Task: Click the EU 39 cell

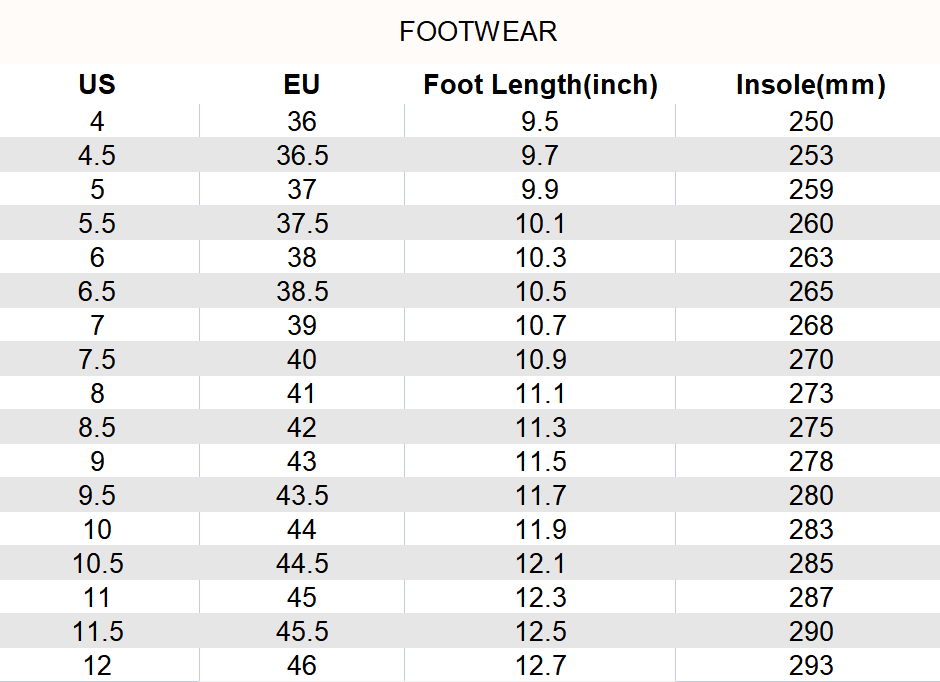Action: [x=302, y=326]
